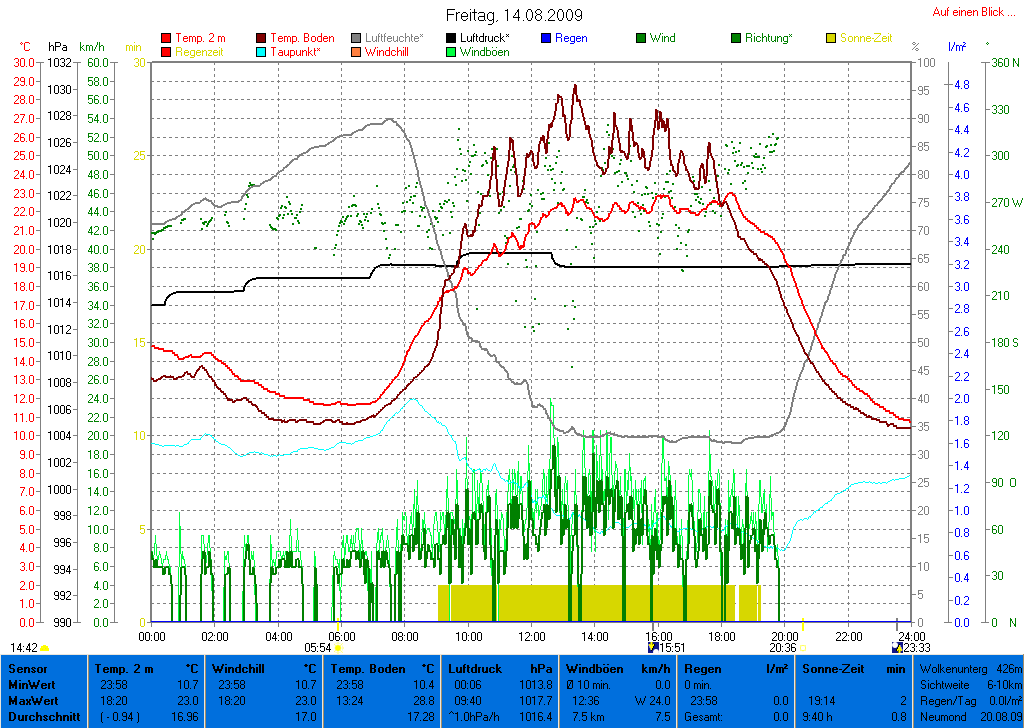
Task: Click the yellow icon next to 14:42
Action: point(44,648)
